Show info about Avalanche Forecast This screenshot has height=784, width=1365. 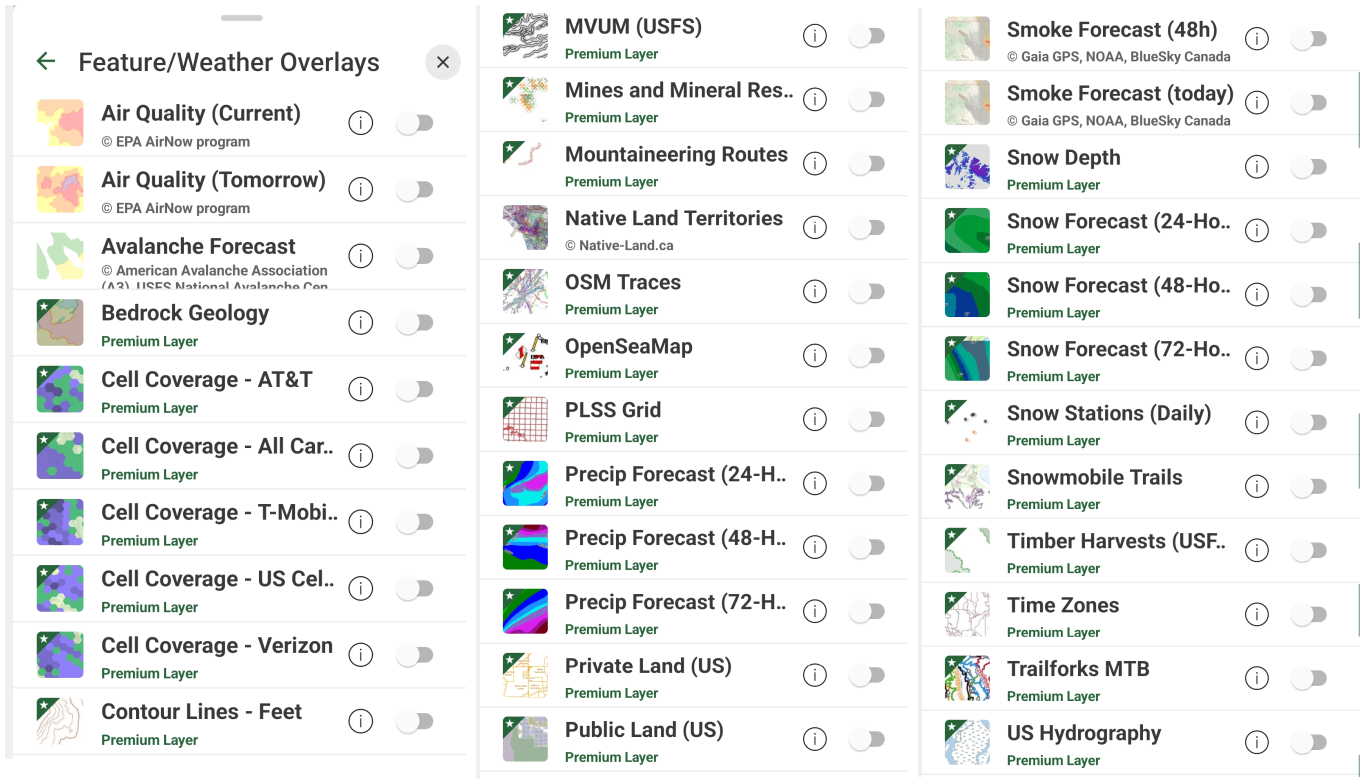click(x=360, y=256)
